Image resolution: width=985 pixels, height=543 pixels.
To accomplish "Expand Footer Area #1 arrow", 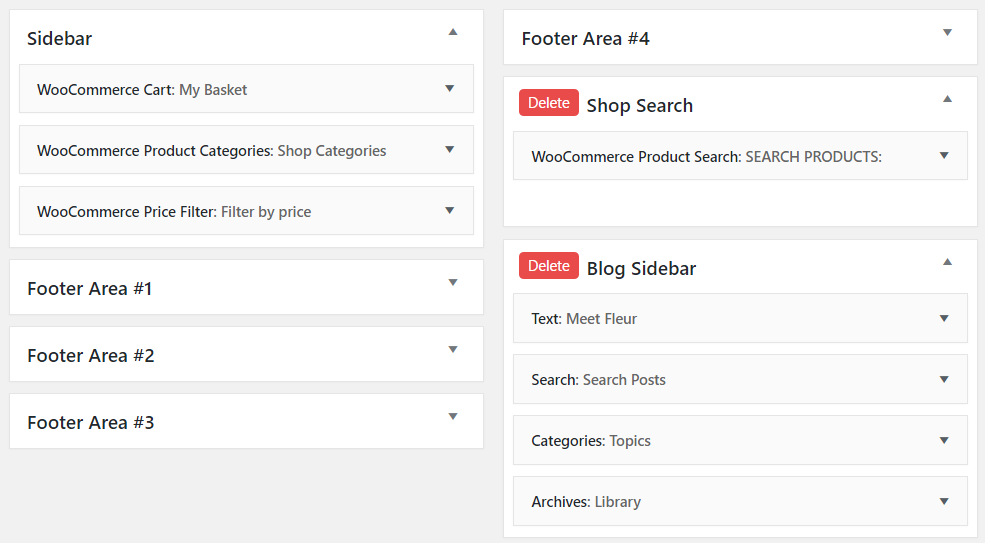I will (453, 283).
